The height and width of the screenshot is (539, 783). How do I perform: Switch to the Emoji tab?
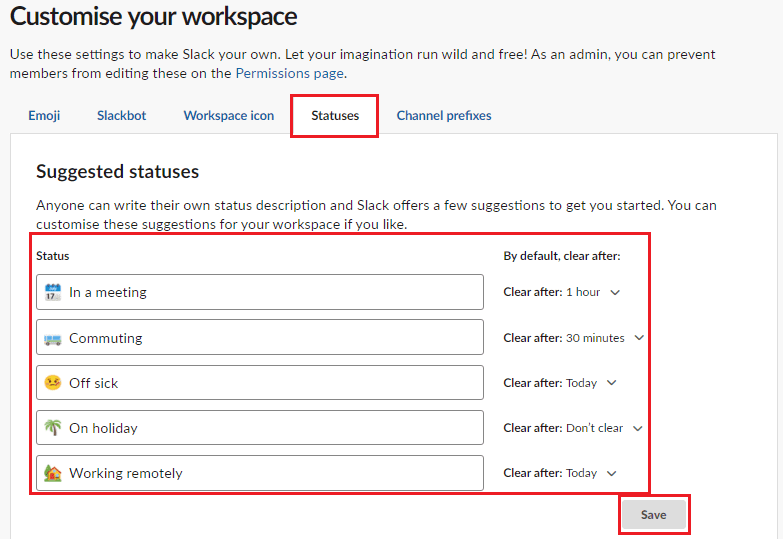(44, 116)
